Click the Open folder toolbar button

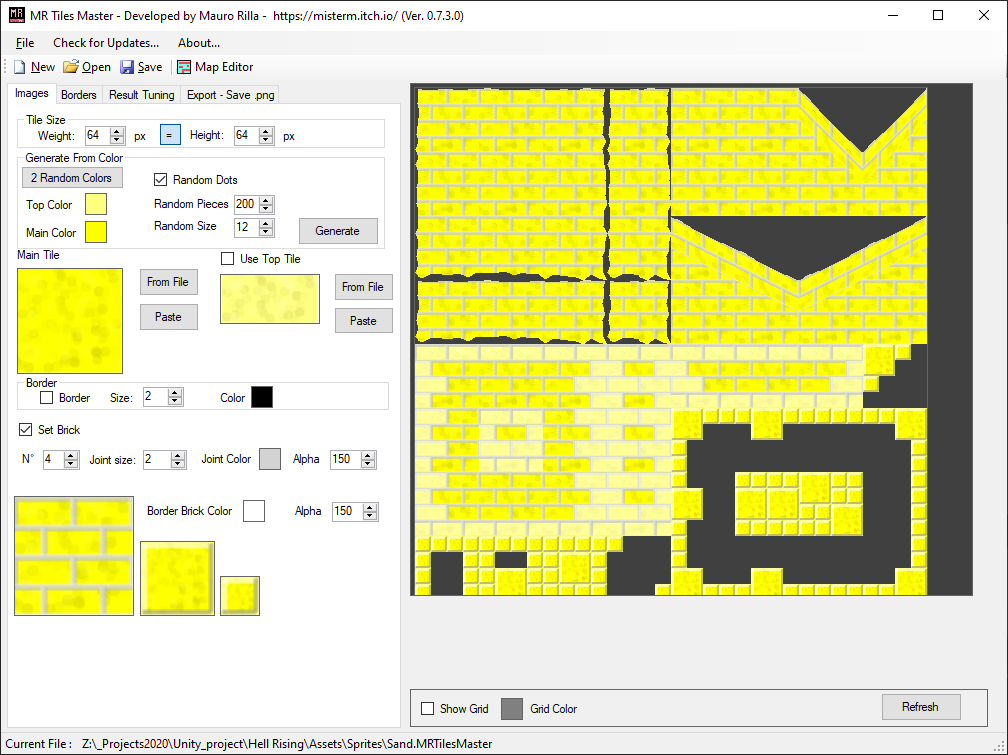87,67
